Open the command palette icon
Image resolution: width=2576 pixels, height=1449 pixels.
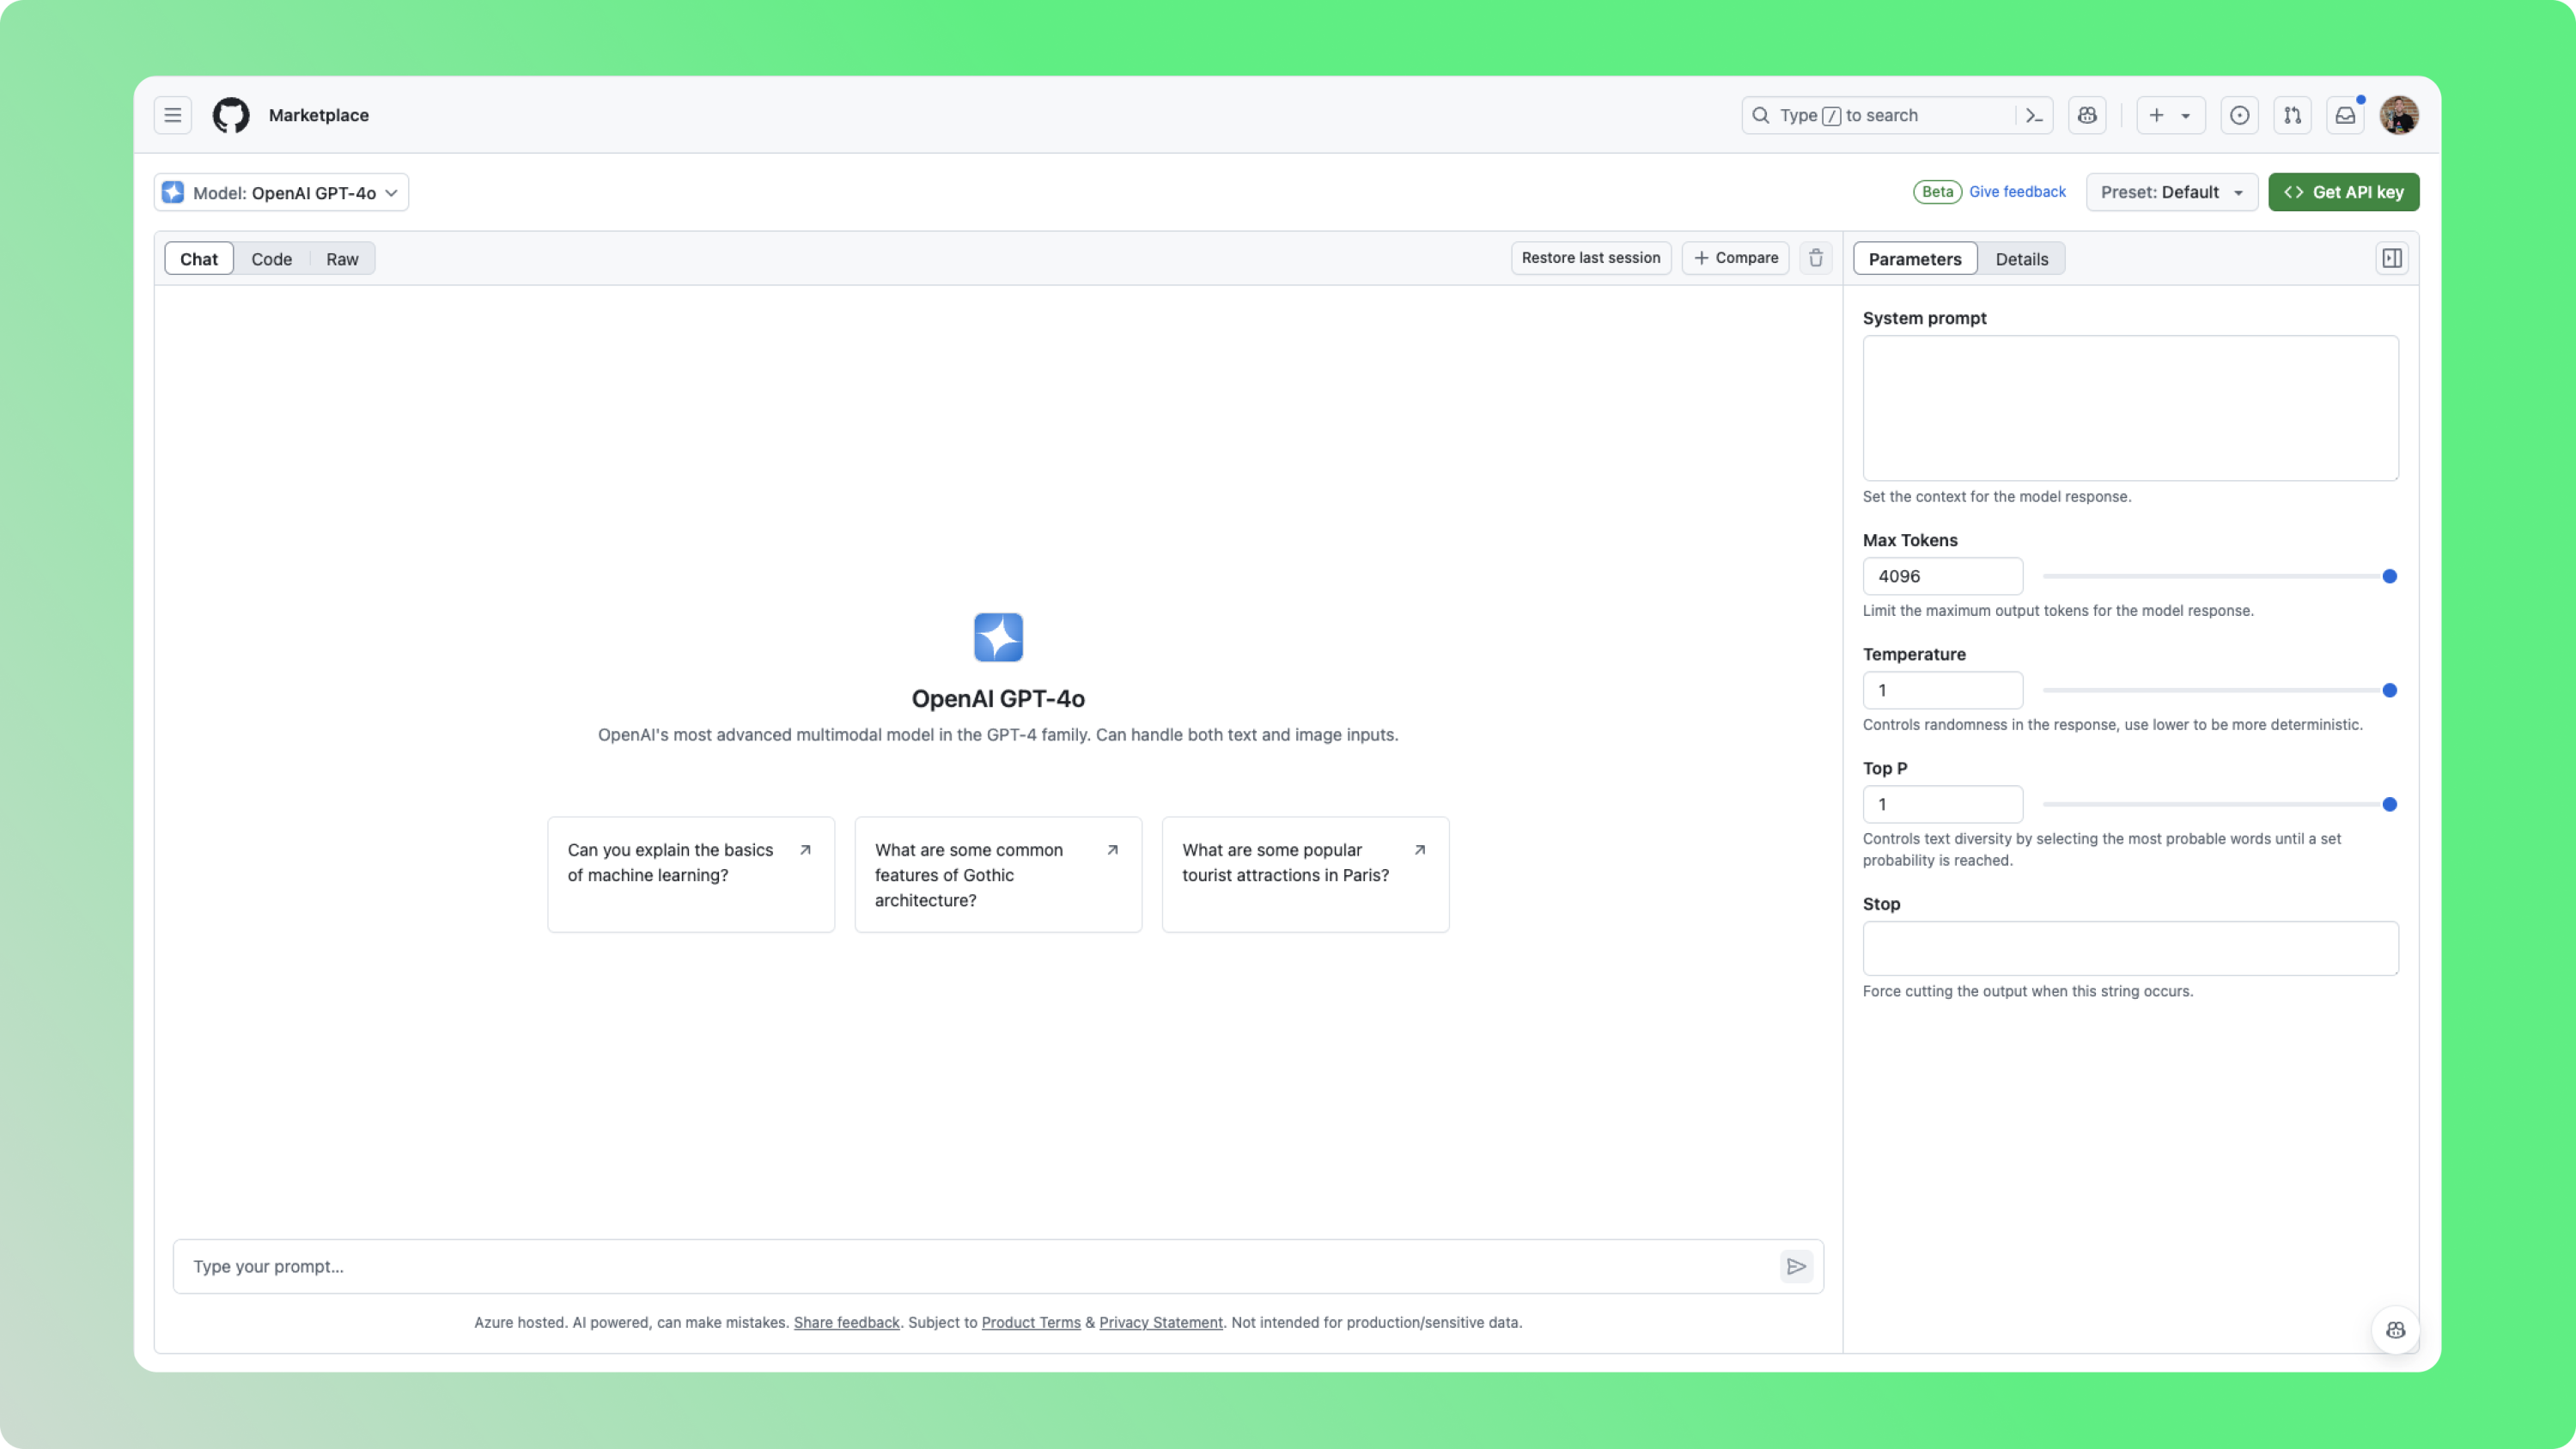tap(2034, 115)
